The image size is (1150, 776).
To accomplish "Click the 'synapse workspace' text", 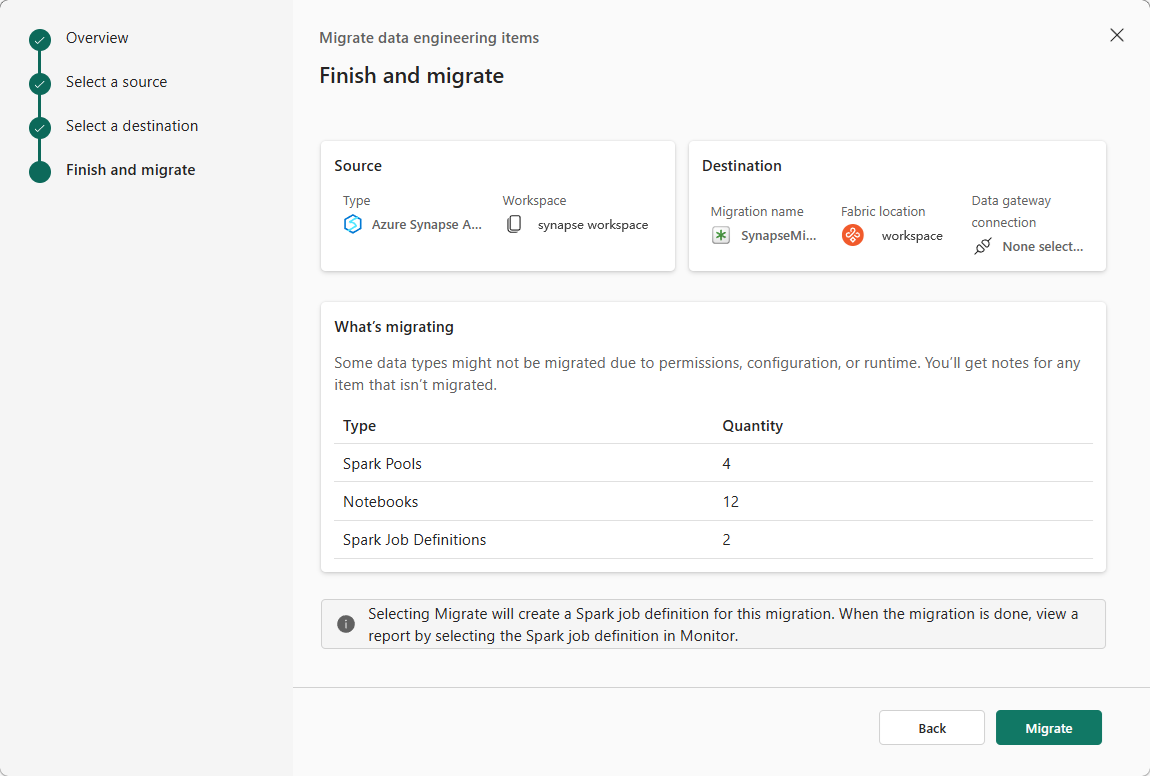I will [593, 225].
